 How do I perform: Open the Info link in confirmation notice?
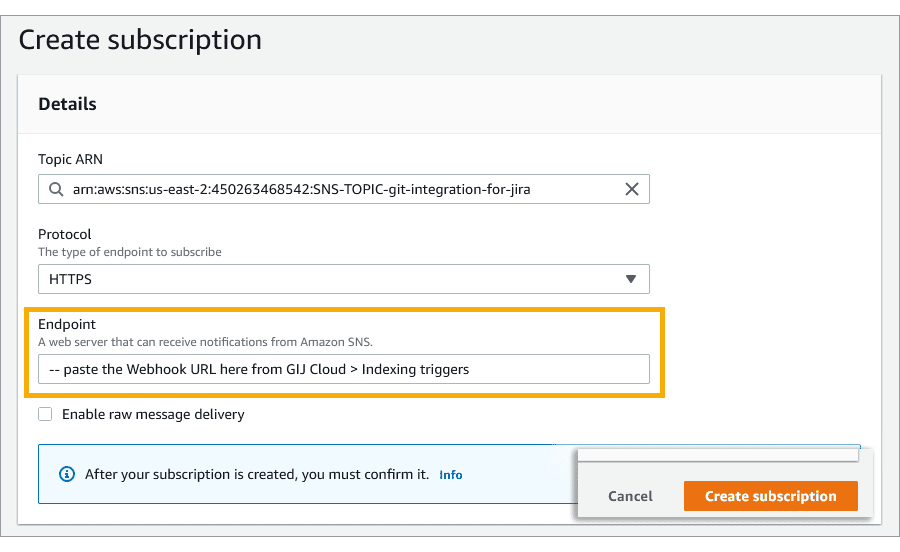tap(451, 475)
